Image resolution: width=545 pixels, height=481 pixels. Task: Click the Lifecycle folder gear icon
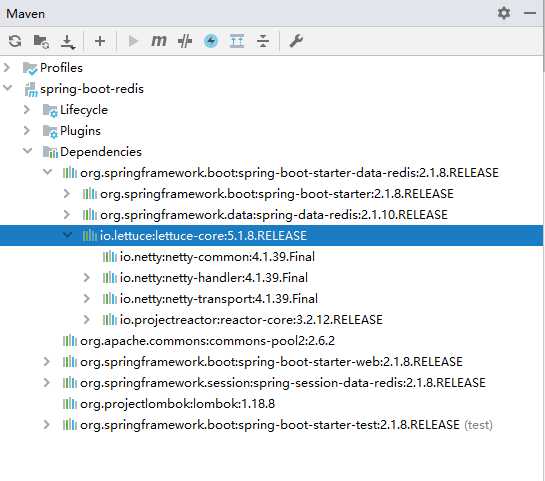click(50, 111)
